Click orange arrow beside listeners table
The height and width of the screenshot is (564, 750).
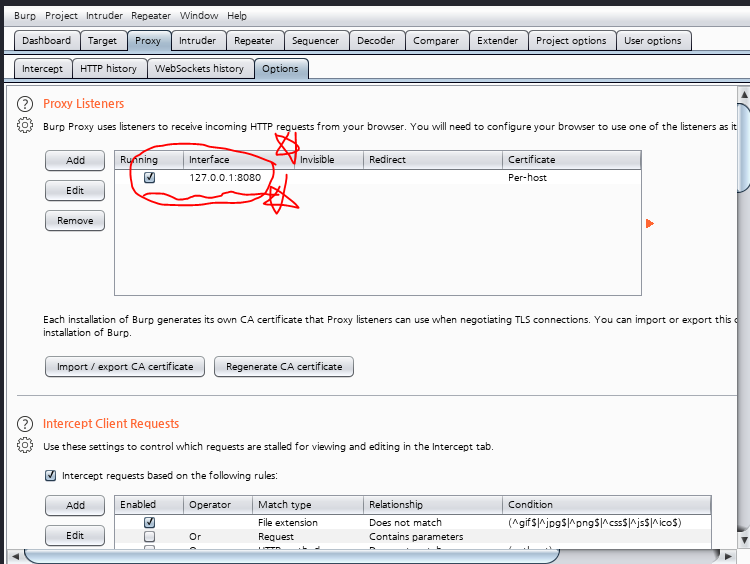pos(650,223)
